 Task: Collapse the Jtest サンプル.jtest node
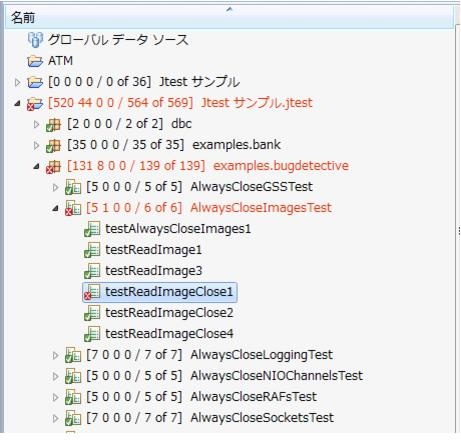pyautogui.click(x=17, y=103)
